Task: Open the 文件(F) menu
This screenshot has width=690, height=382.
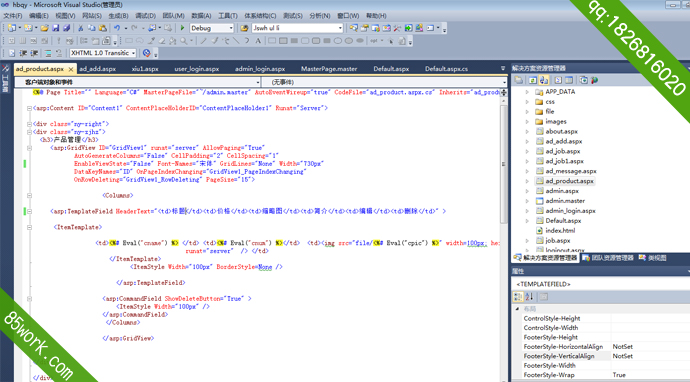Action: (x=13, y=15)
